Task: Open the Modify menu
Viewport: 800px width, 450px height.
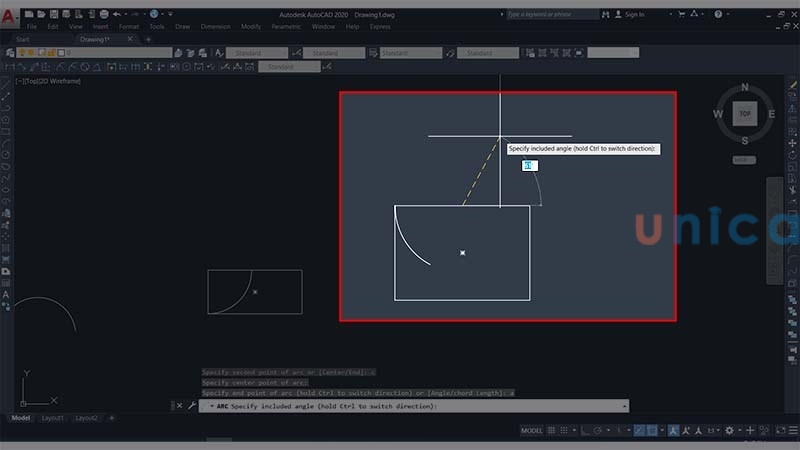Action: 250,26
